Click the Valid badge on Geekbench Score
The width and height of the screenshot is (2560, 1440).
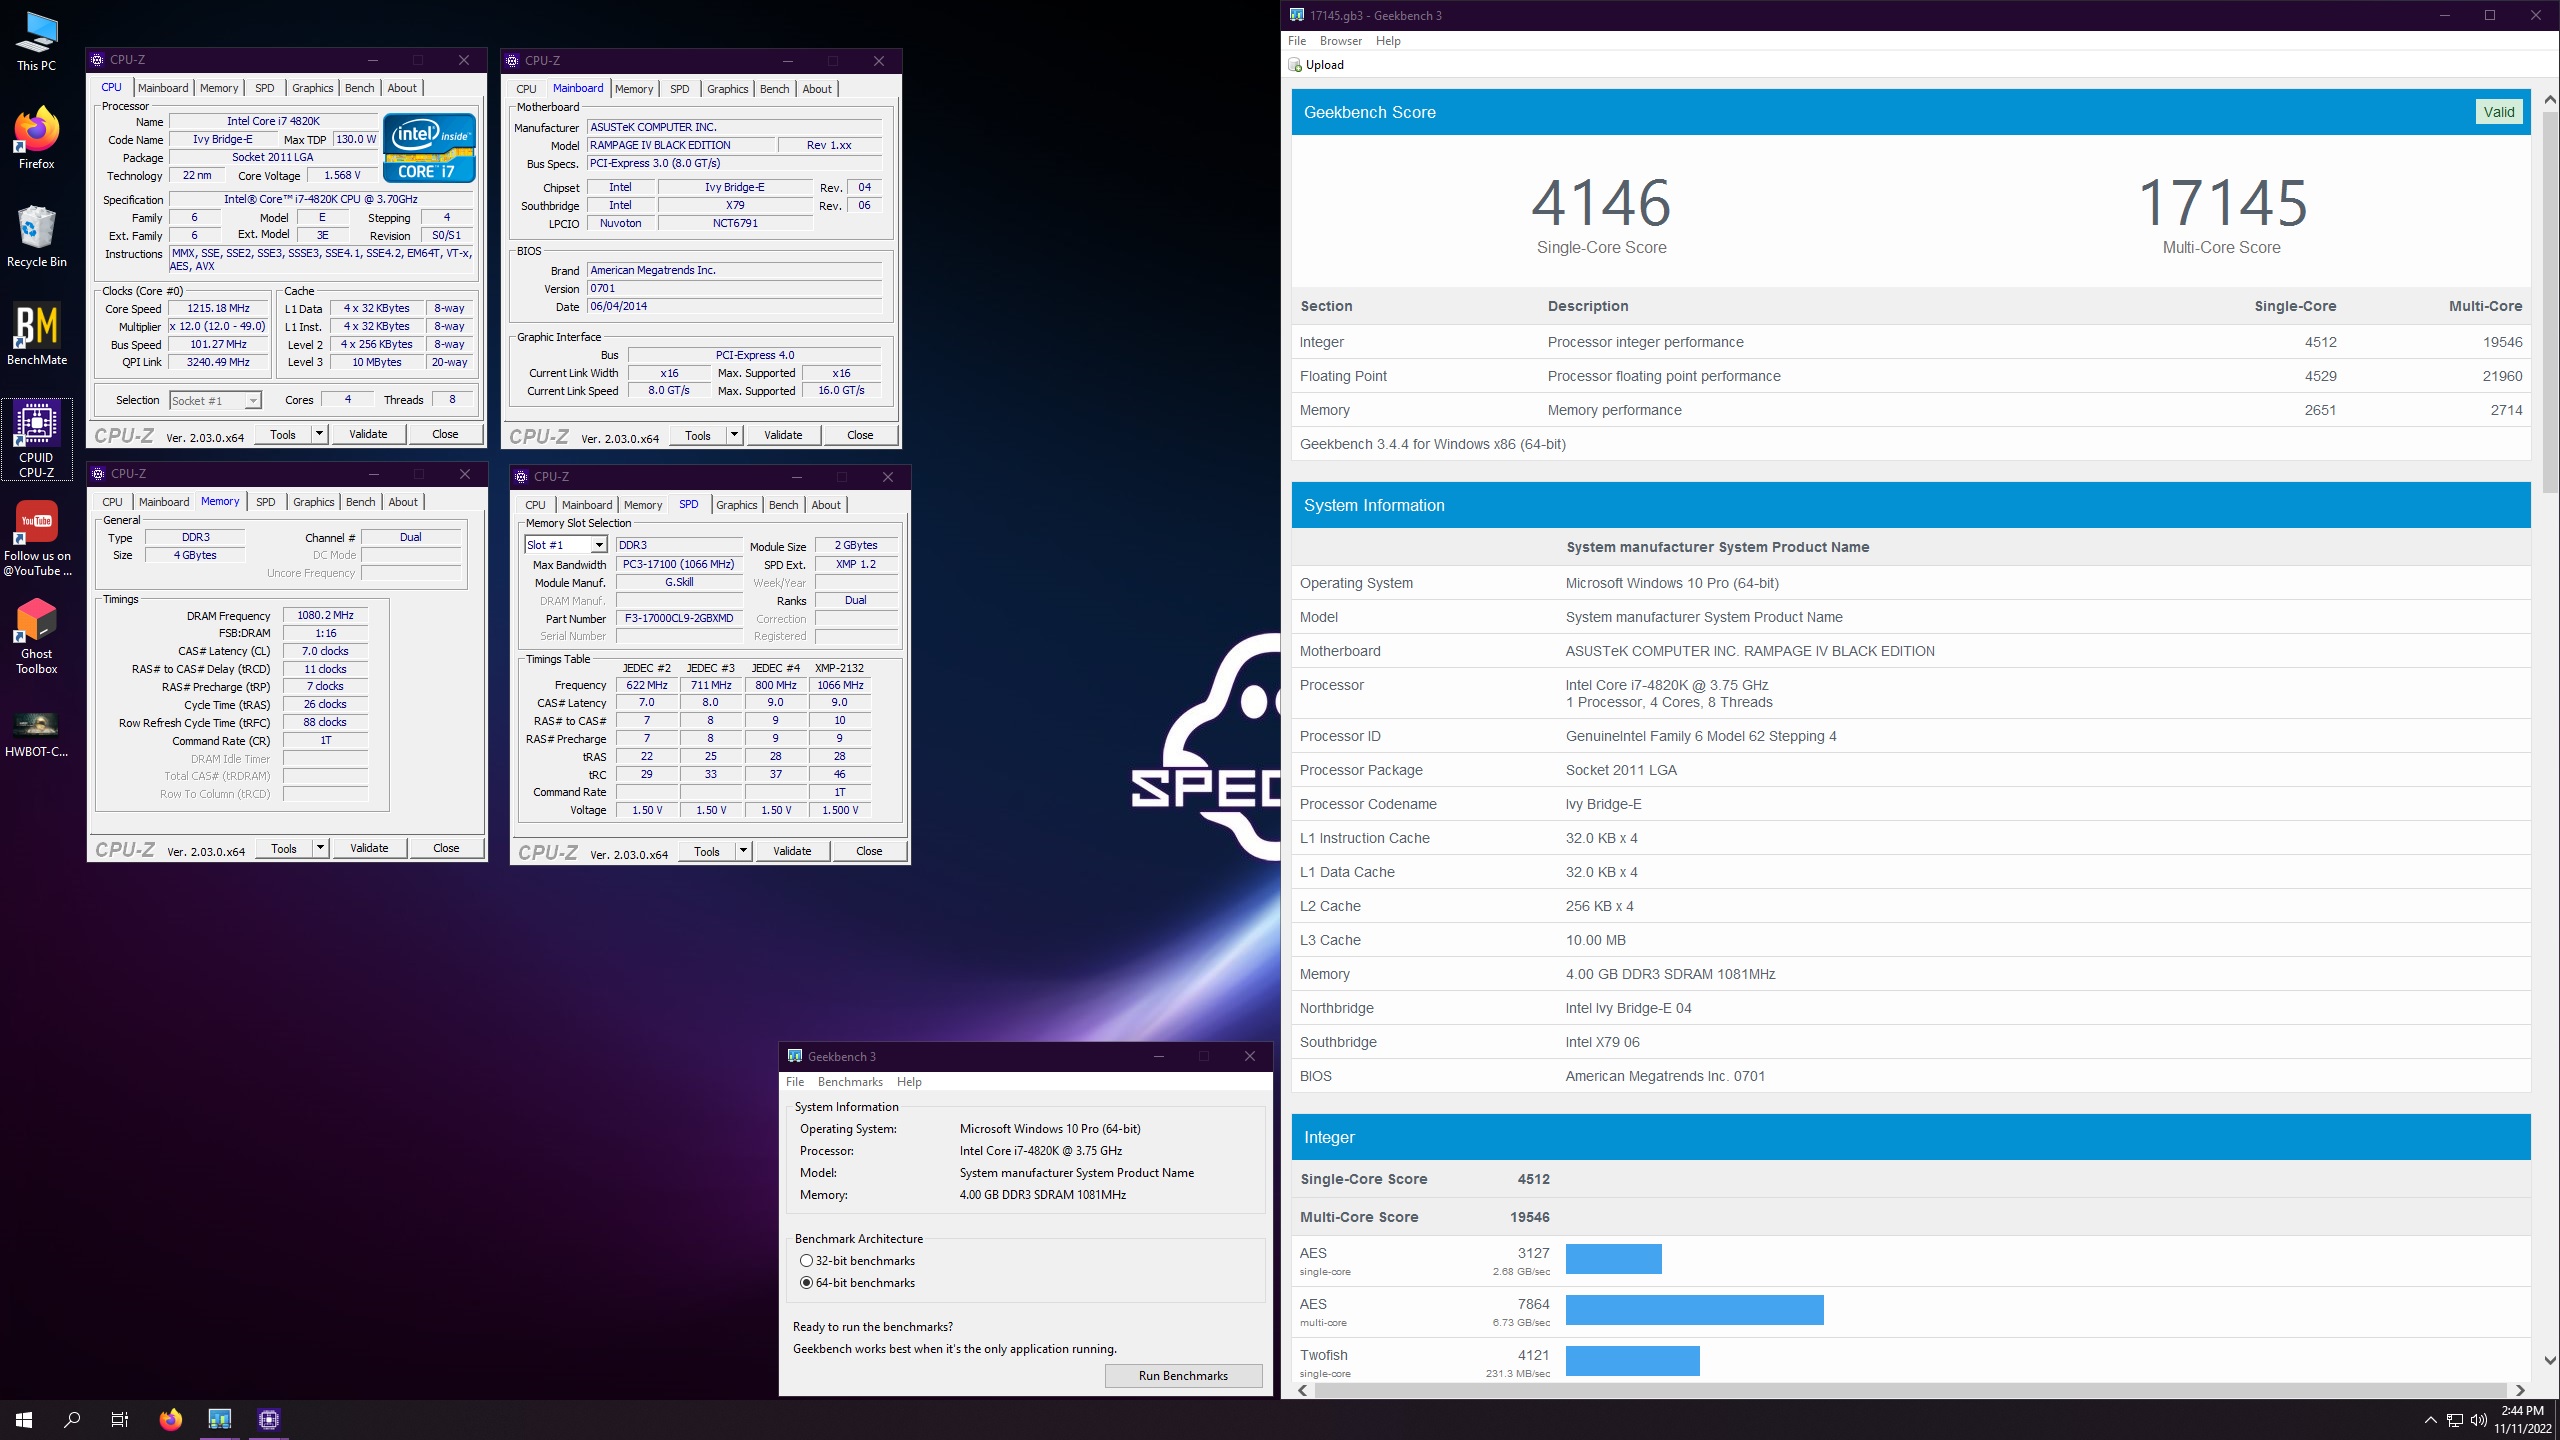[2498, 112]
